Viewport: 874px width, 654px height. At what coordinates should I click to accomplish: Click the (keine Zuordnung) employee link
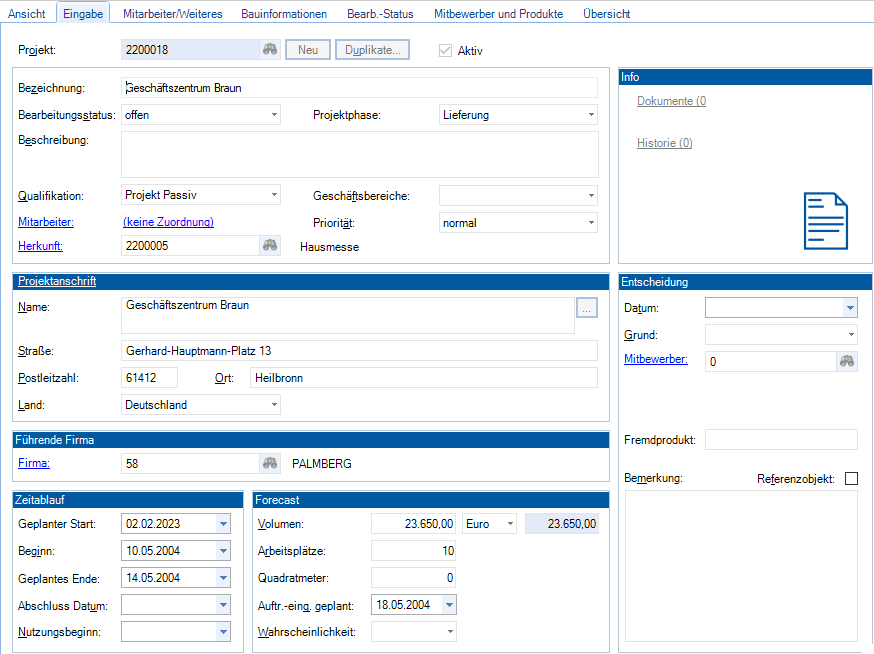[168, 222]
